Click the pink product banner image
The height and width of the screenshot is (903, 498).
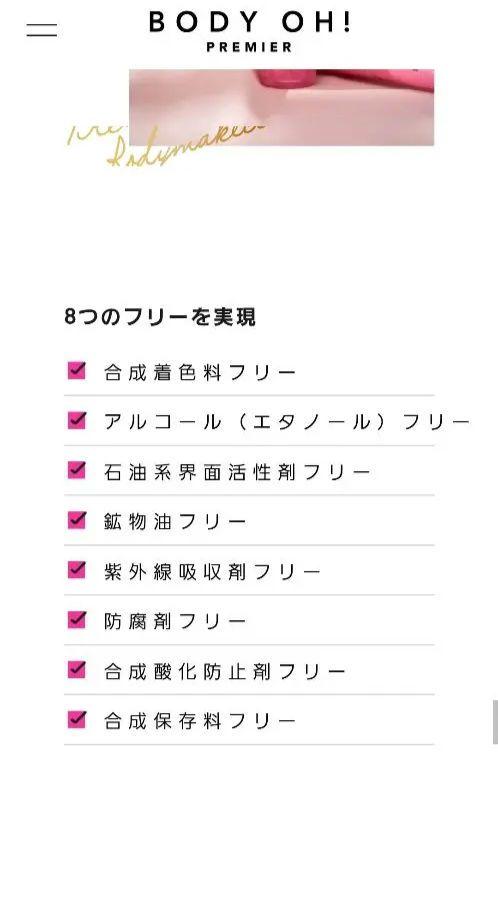coord(282,107)
